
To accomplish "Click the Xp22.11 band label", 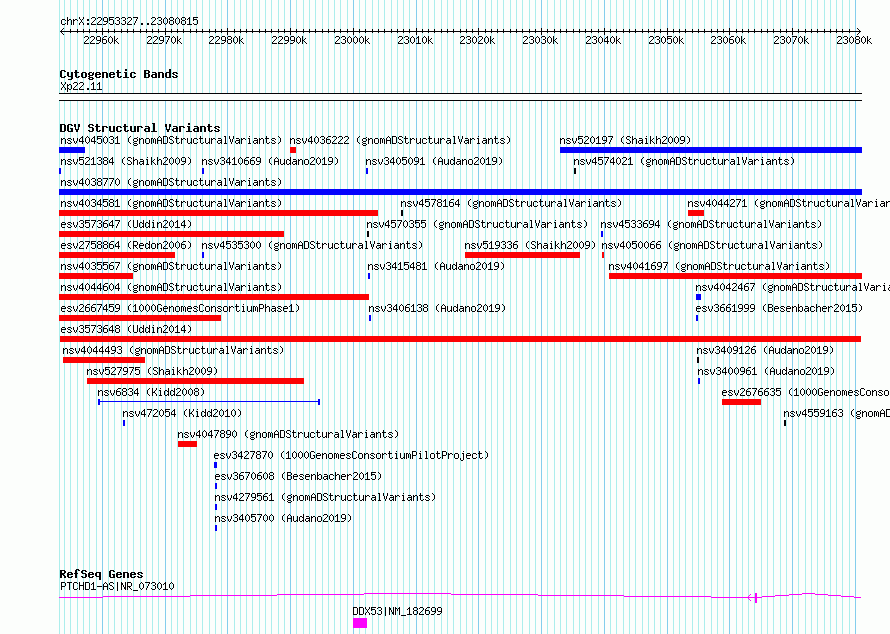I will [81, 87].
